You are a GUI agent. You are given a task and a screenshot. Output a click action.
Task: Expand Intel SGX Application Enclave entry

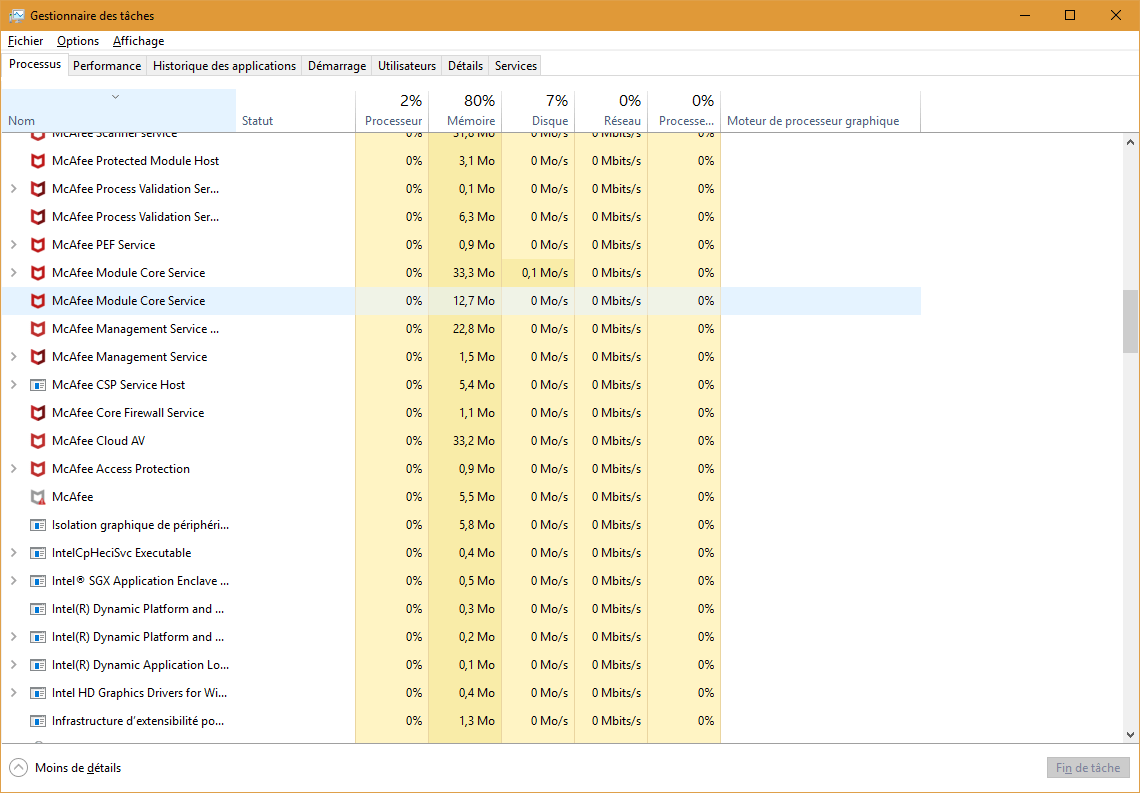[13, 581]
